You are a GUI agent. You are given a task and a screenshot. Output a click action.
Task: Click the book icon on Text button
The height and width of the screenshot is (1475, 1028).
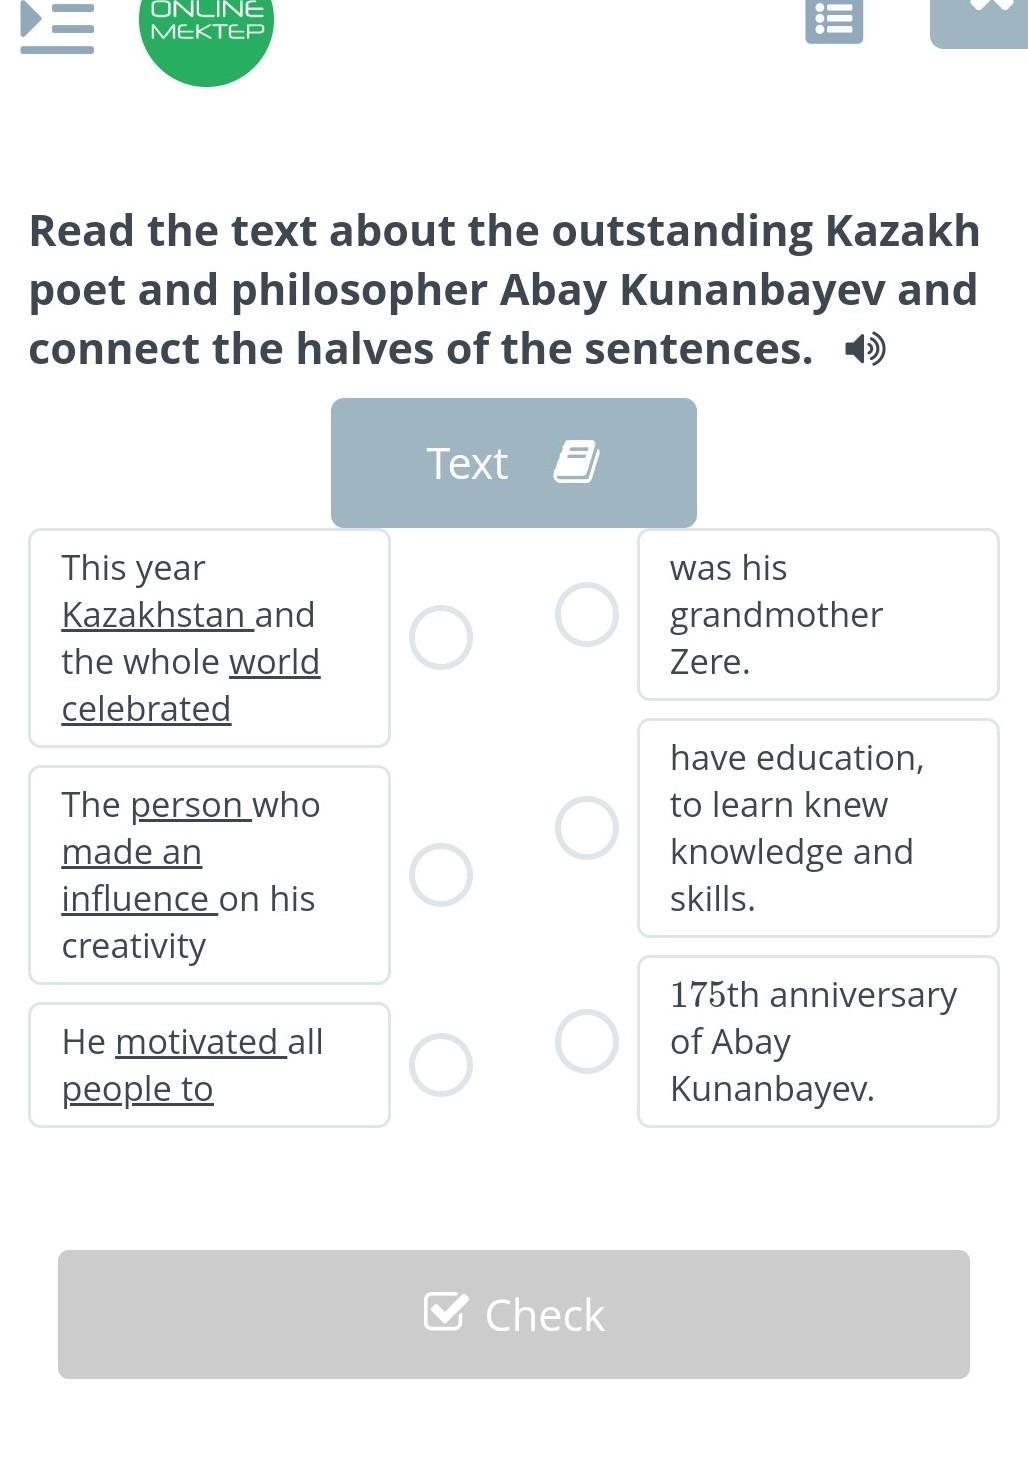(577, 462)
